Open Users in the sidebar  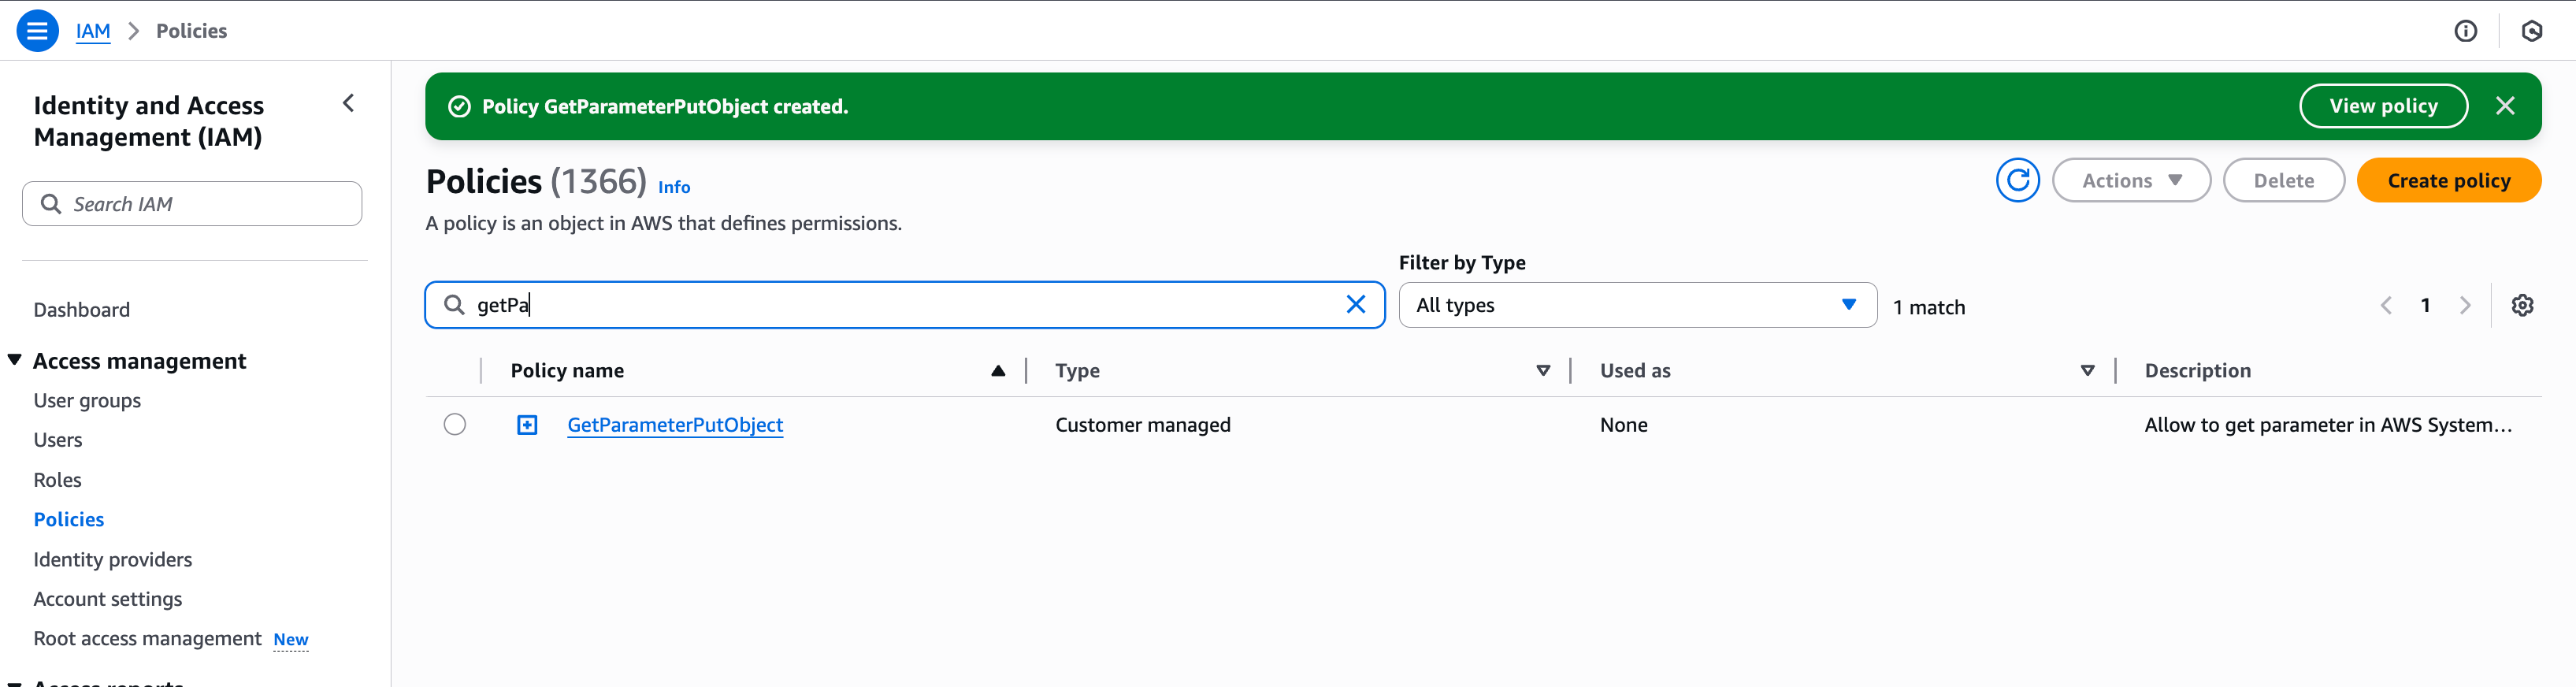tap(57, 440)
